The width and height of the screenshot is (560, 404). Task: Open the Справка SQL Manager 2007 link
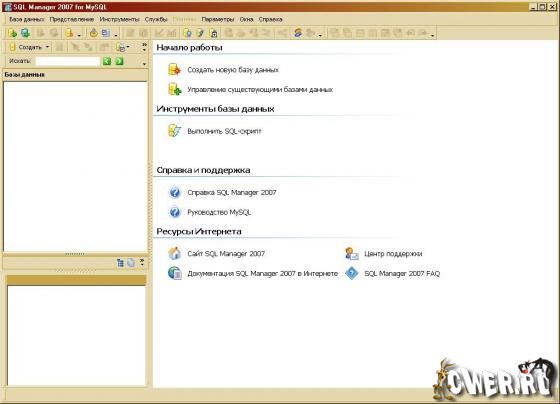tap(232, 193)
